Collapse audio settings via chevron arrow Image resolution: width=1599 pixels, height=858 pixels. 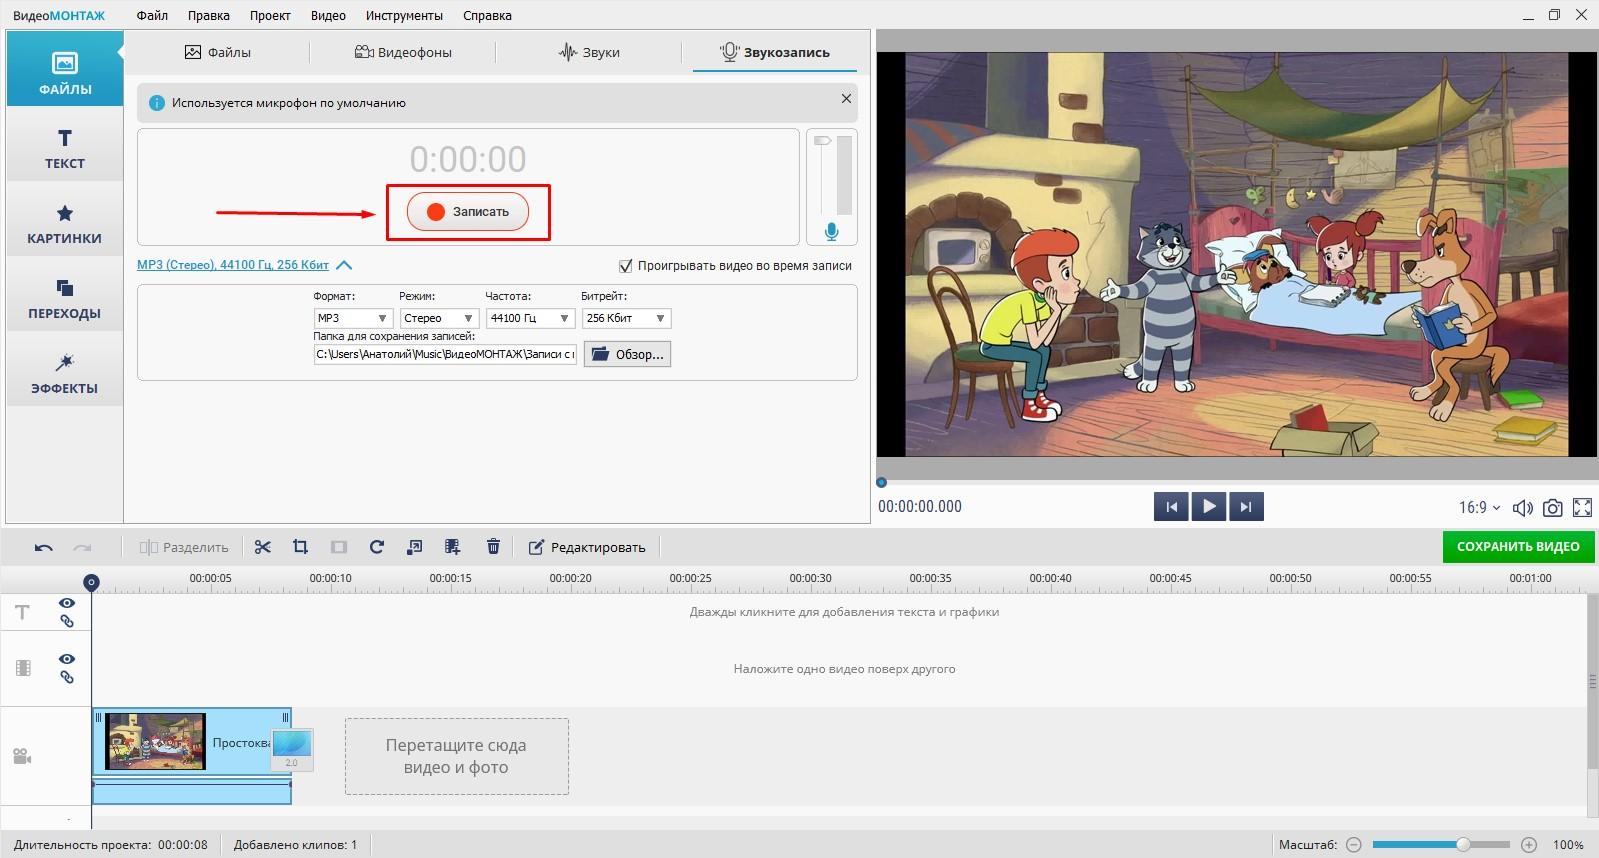click(344, 266)
